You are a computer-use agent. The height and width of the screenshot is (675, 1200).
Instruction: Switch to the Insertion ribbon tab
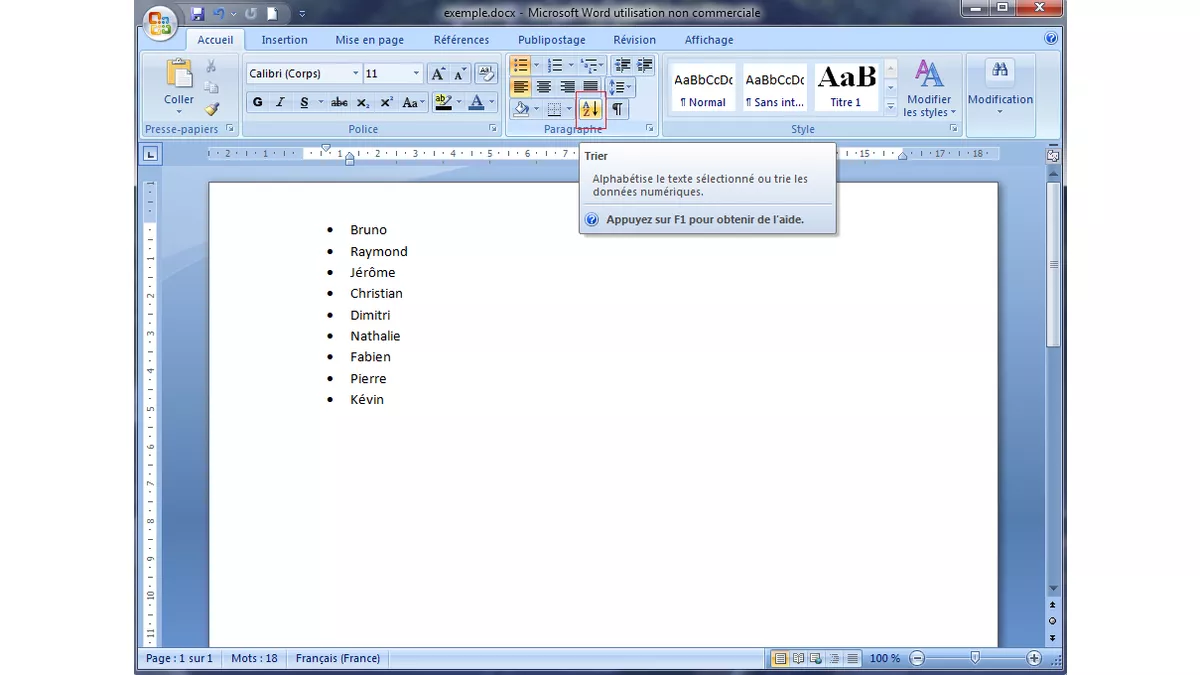(284, 39)
